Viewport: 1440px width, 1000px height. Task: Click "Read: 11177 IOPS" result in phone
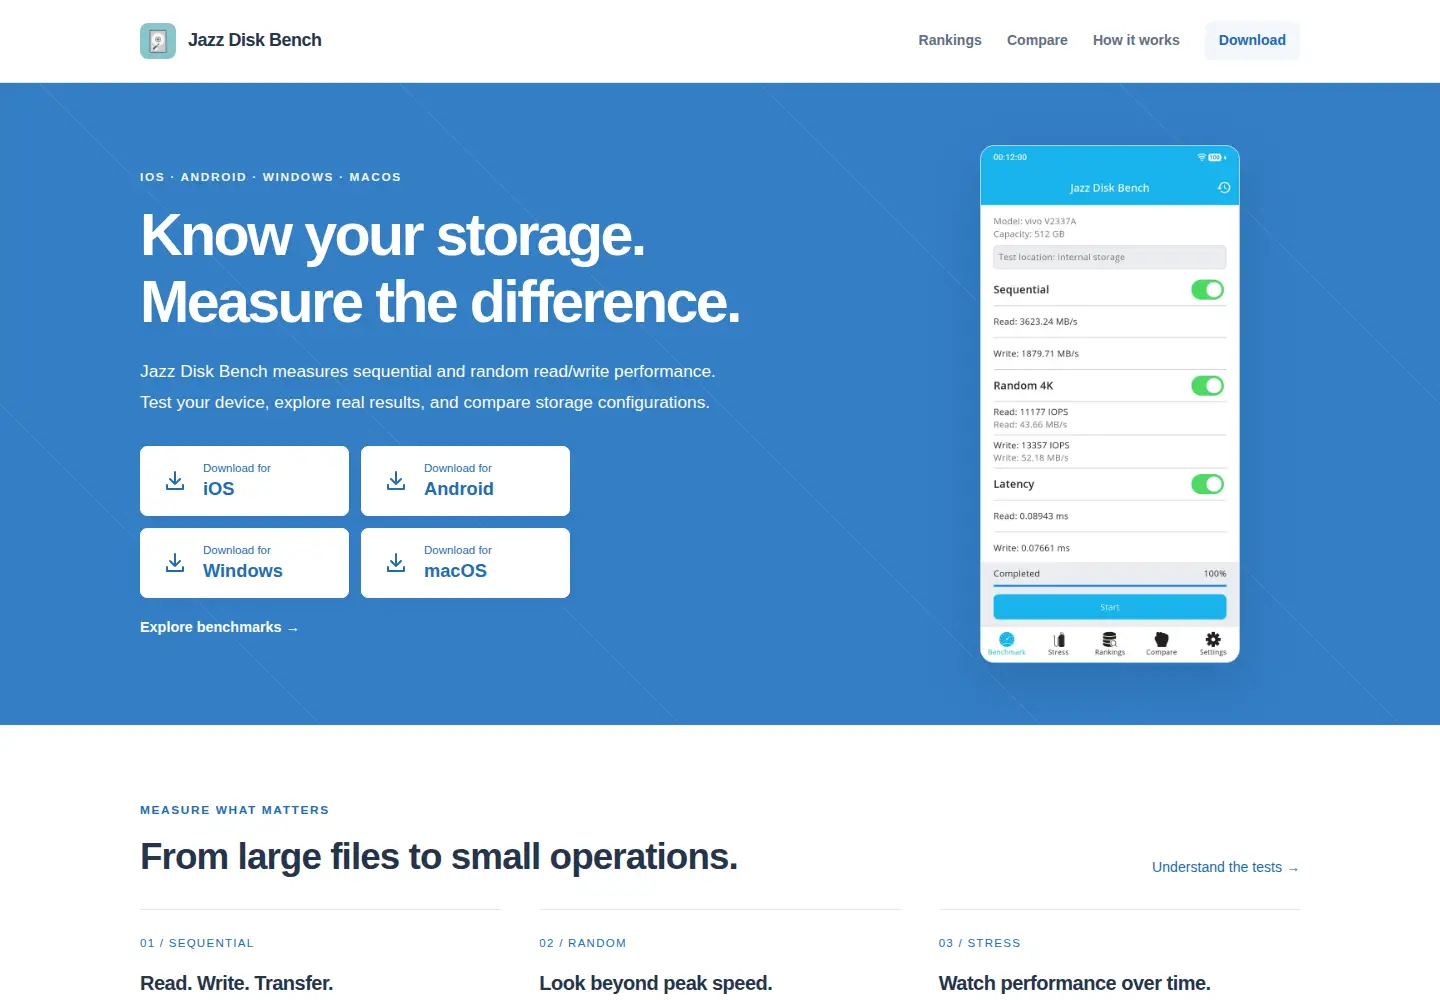point(1031,412)
